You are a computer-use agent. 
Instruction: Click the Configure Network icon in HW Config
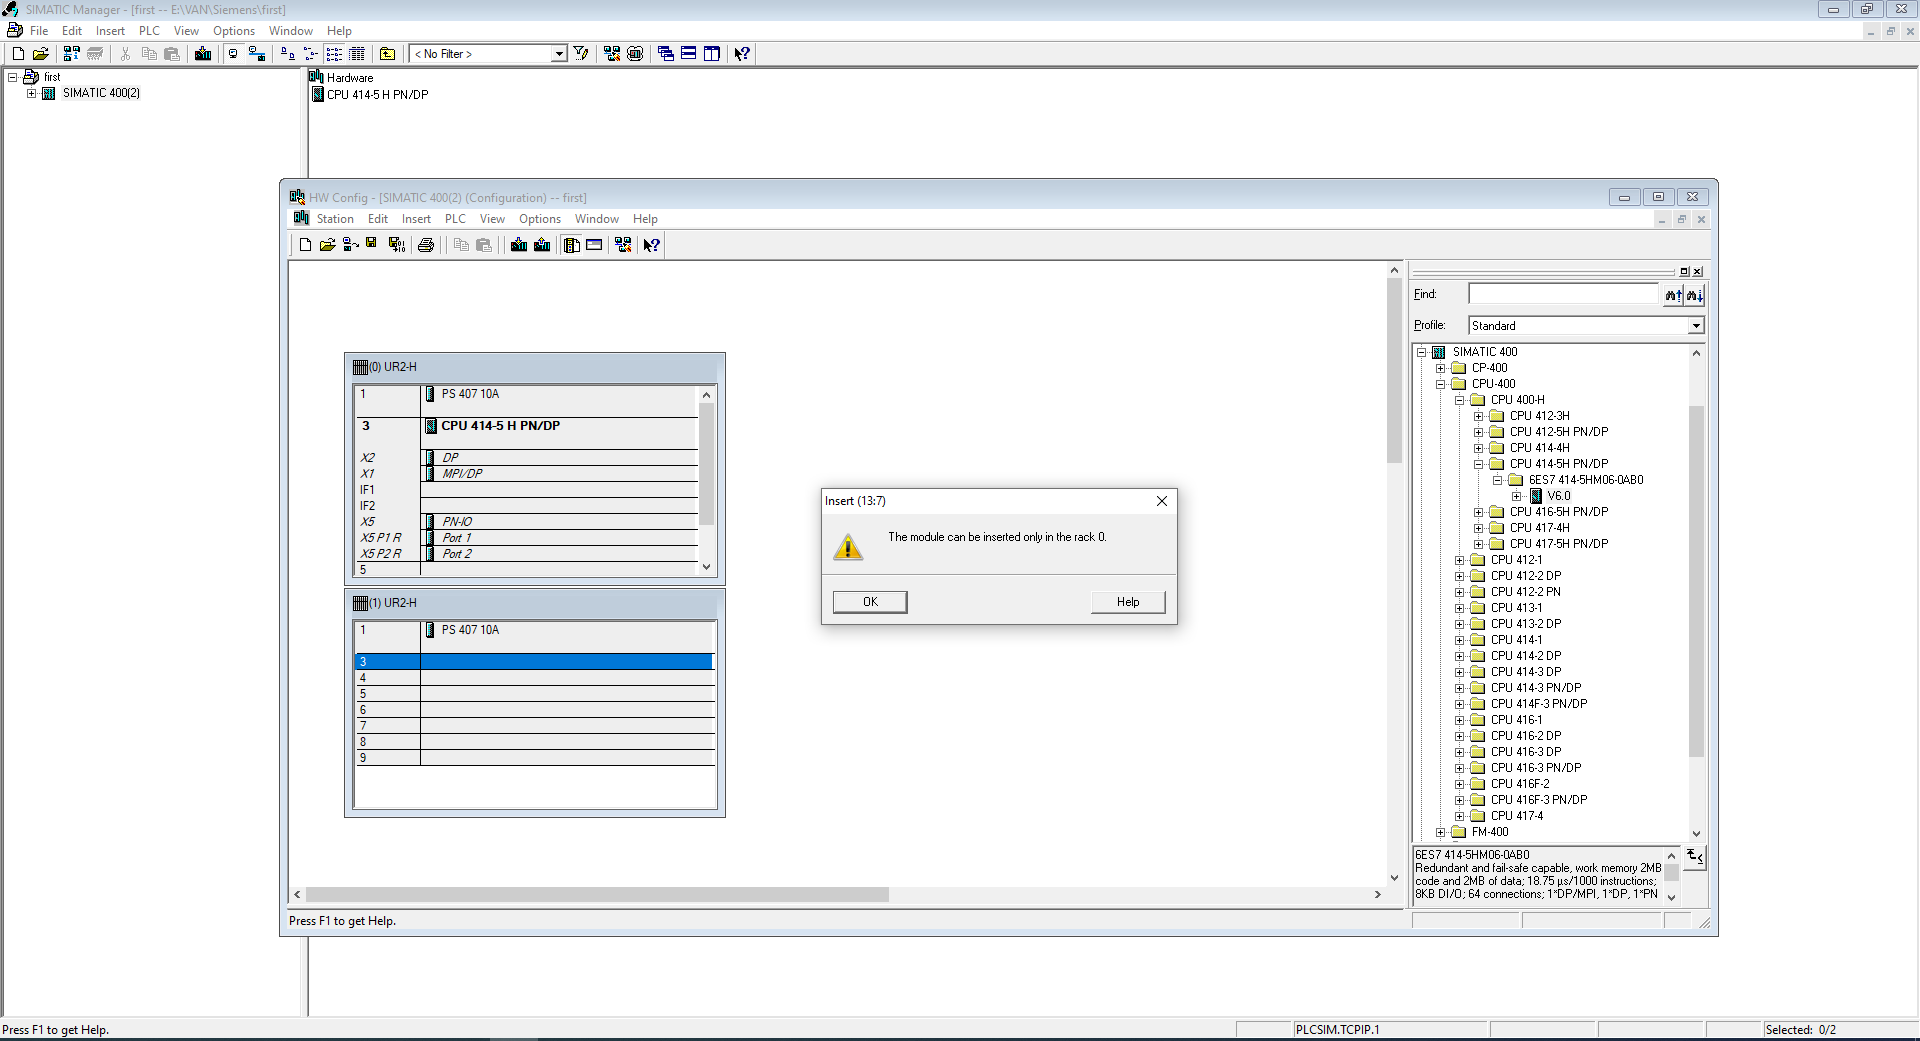623,245
